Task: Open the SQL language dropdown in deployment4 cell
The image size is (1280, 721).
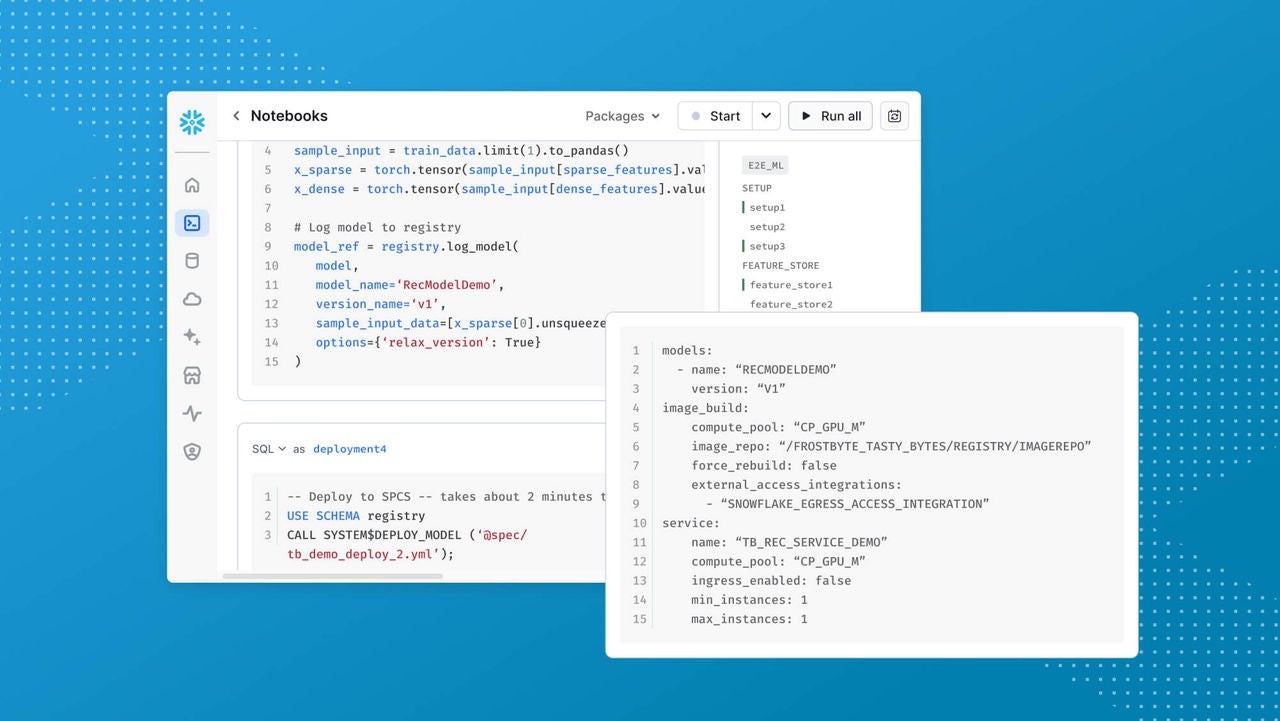Action: pyautogui.click(x=265, y=449)
